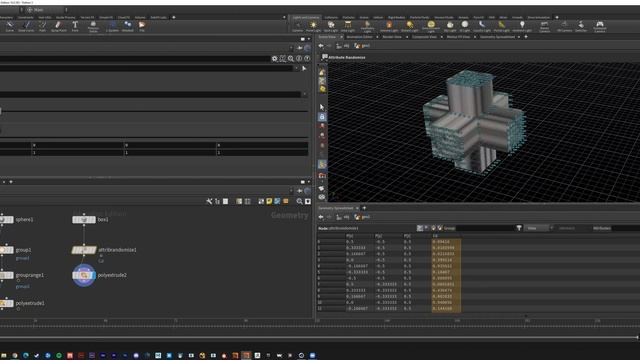Switch to the Composite View tab
640x360 pixels.
(x=424, y=37)
